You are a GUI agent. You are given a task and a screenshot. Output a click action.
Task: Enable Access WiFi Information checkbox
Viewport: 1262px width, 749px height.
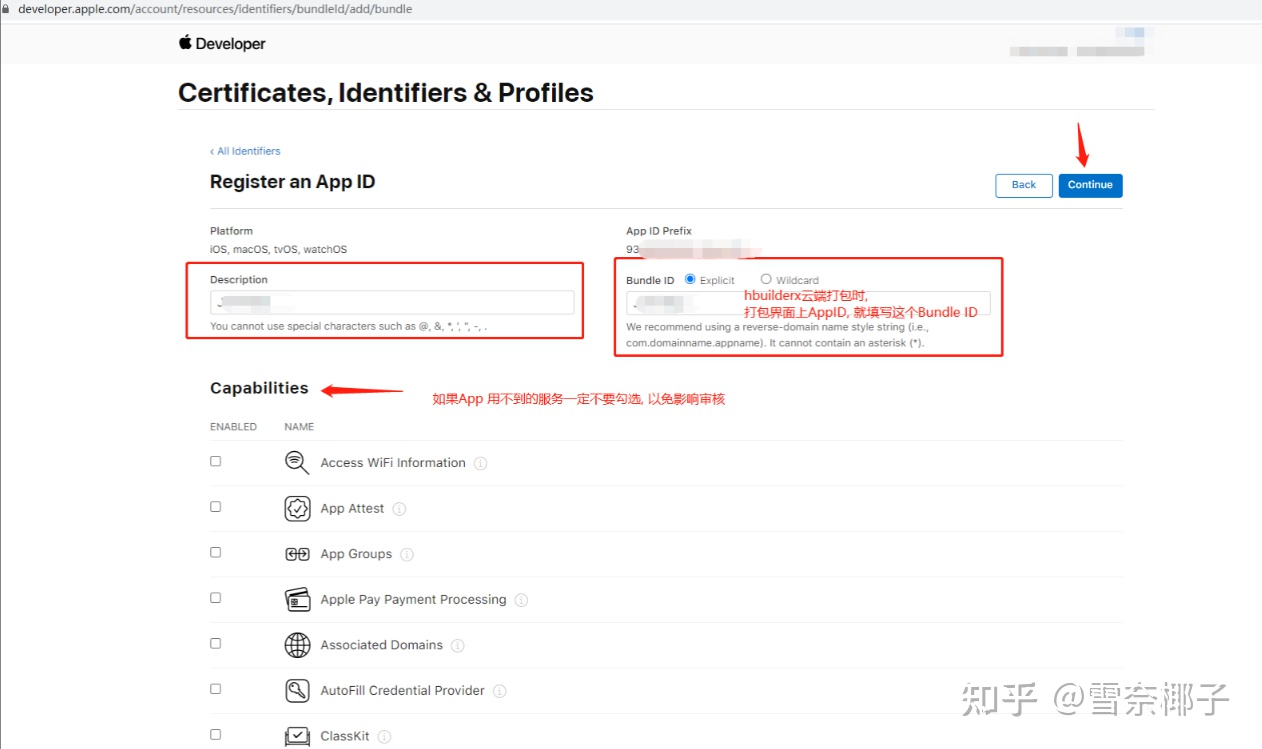[215, 461]
